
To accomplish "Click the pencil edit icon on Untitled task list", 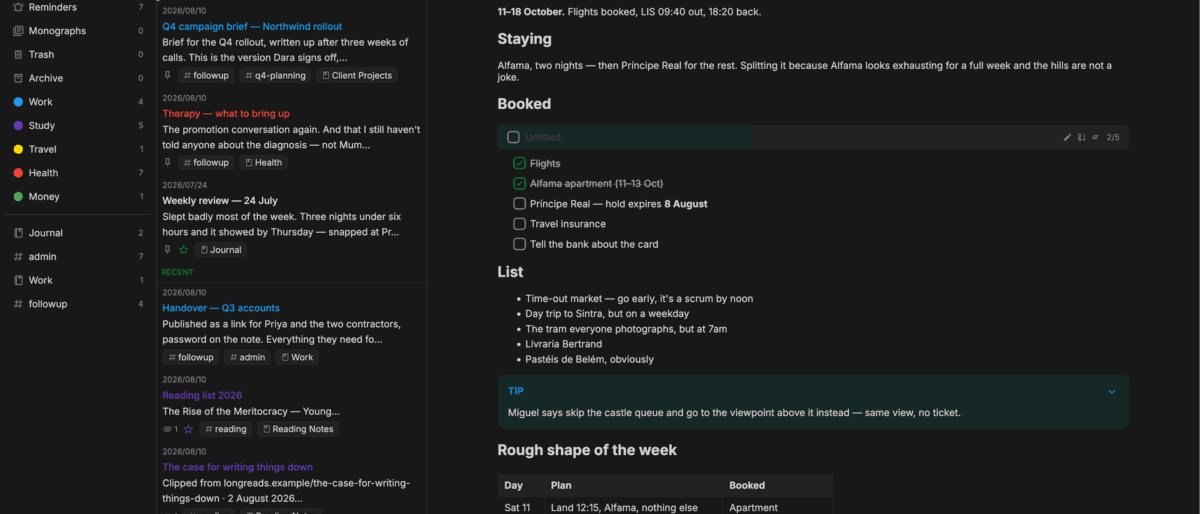I will point(1067,137).
